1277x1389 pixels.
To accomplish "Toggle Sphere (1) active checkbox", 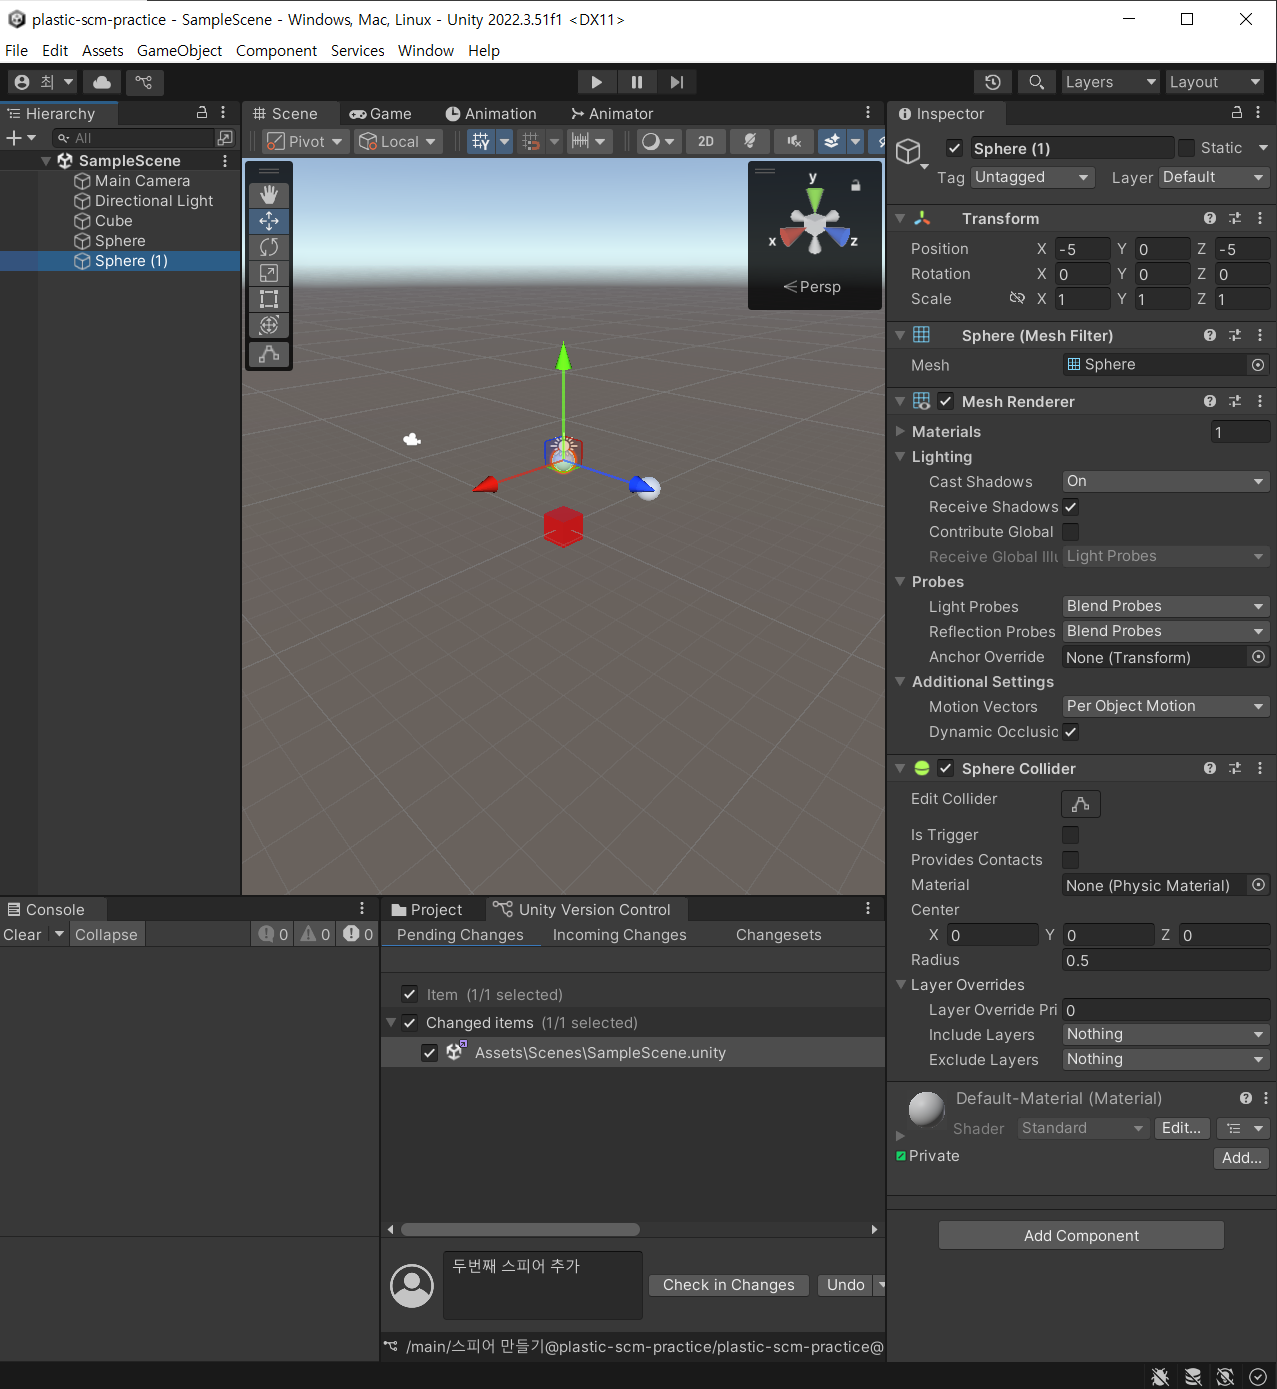I will pyautogui.click(x=955, y=148).
